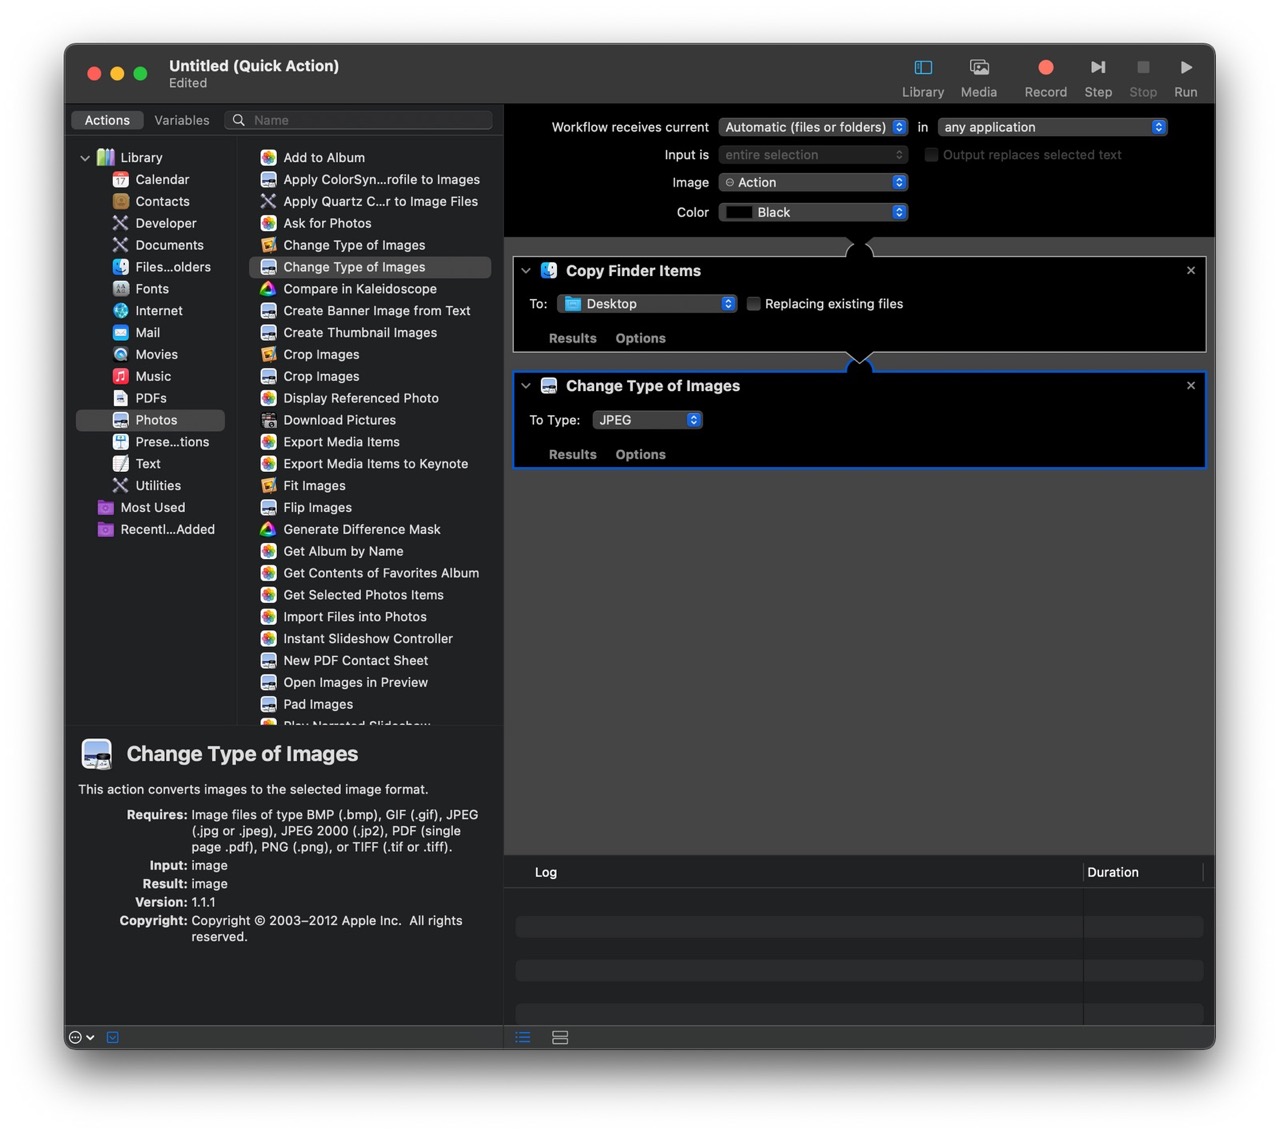1280x1135 pixels.
Task: Select the Photos category
Action: 150,420
